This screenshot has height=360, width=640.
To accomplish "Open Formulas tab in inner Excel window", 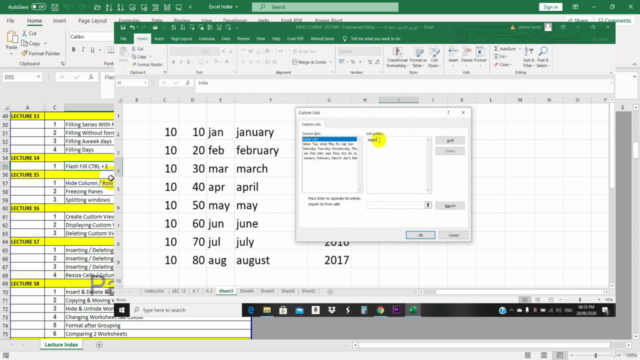I will (x=207, y=39).
